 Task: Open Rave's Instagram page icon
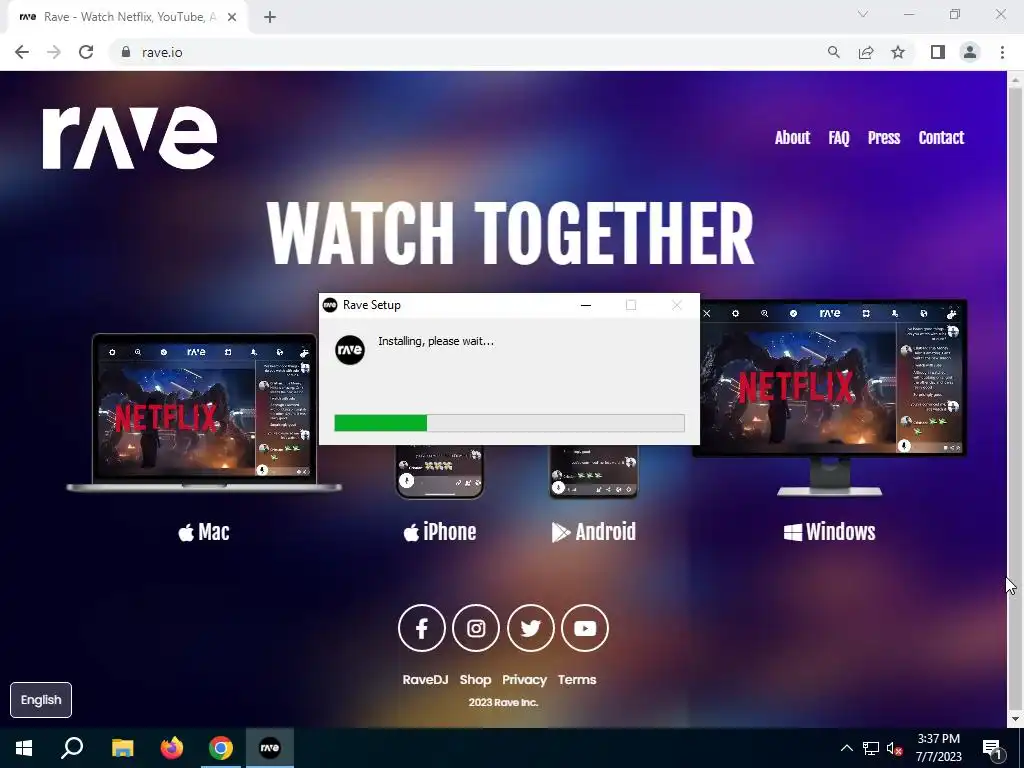point(476,628)
